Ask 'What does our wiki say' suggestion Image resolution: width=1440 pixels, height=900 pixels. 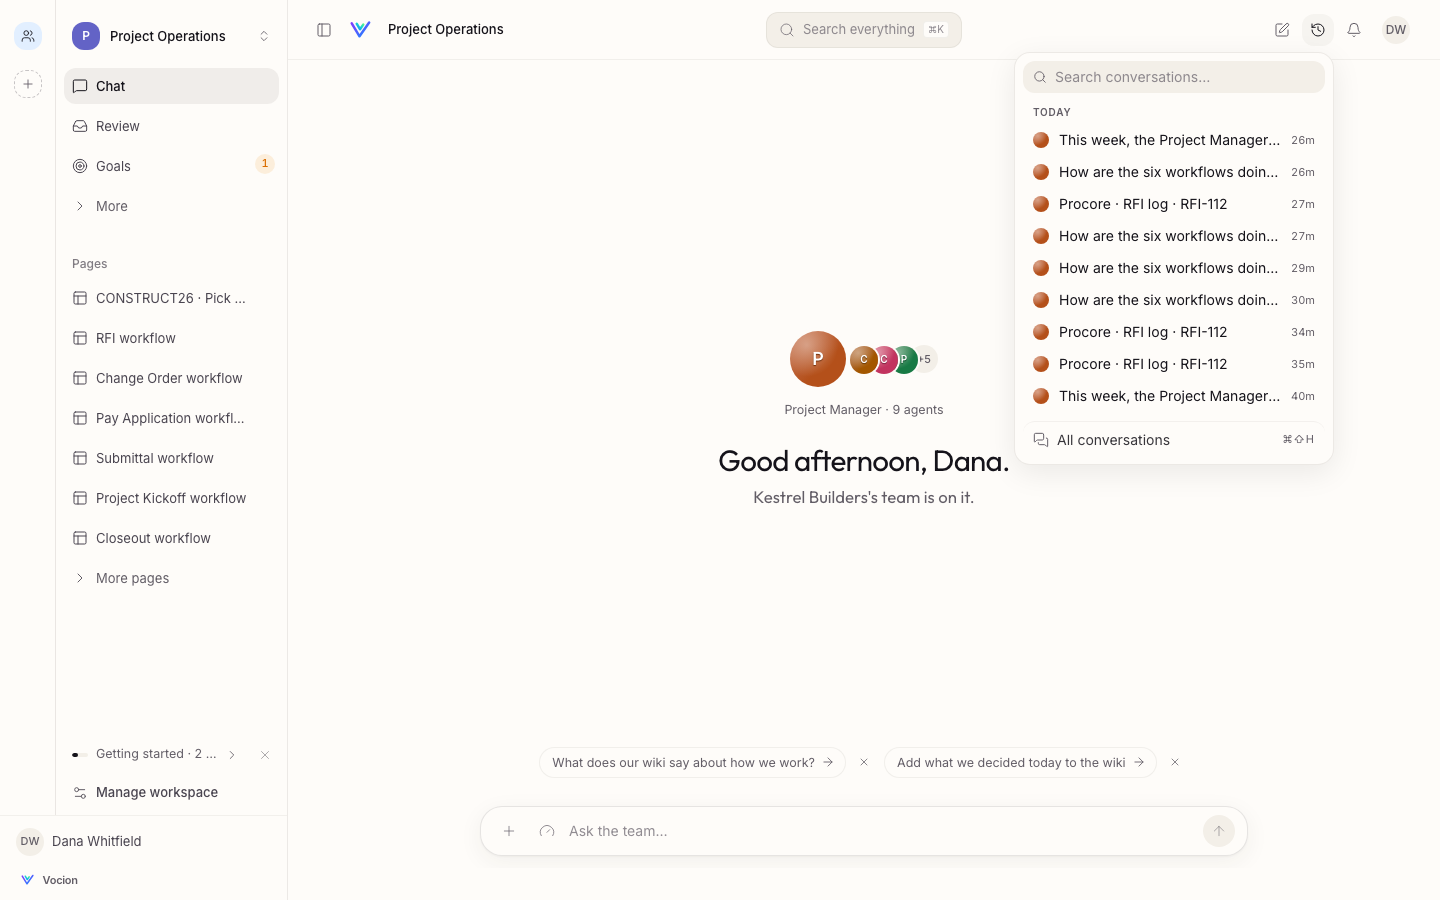[692, 762]
